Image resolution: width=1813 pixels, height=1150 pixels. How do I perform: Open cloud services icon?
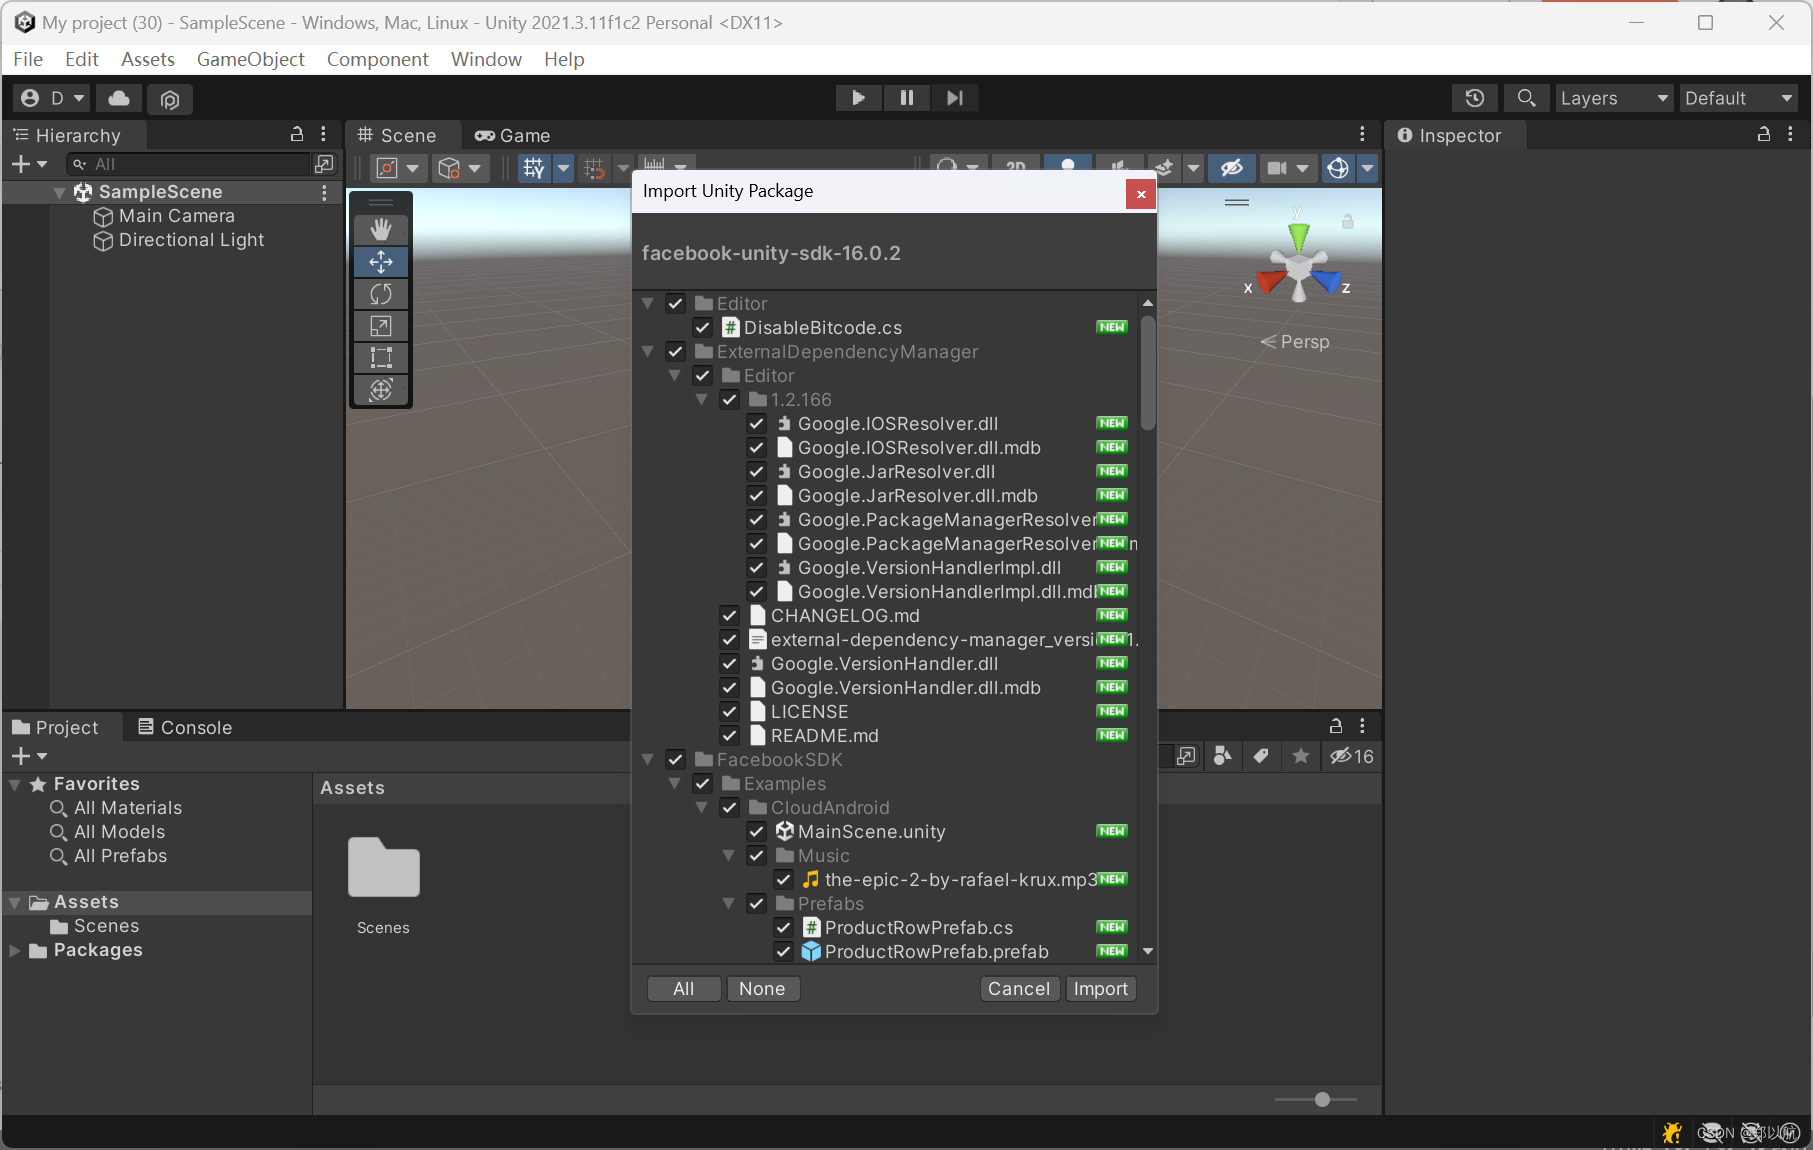[x=119, y=98]
